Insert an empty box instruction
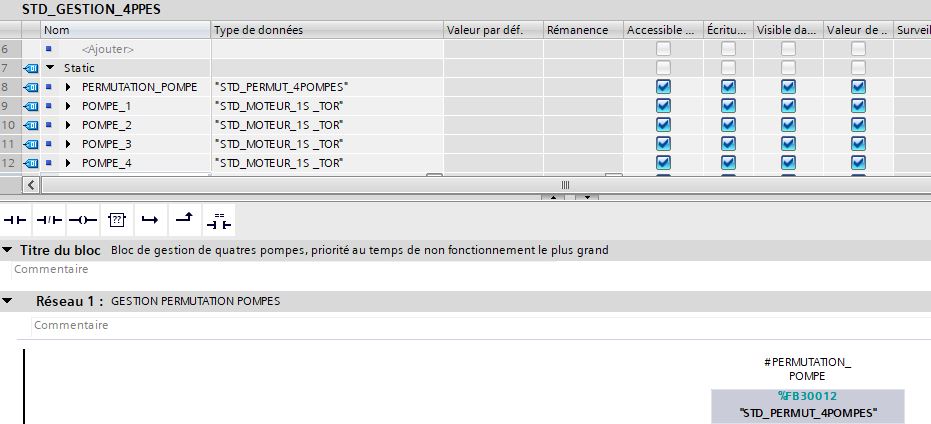The width and height of the screenshot is (931, 424). [117, 220]
